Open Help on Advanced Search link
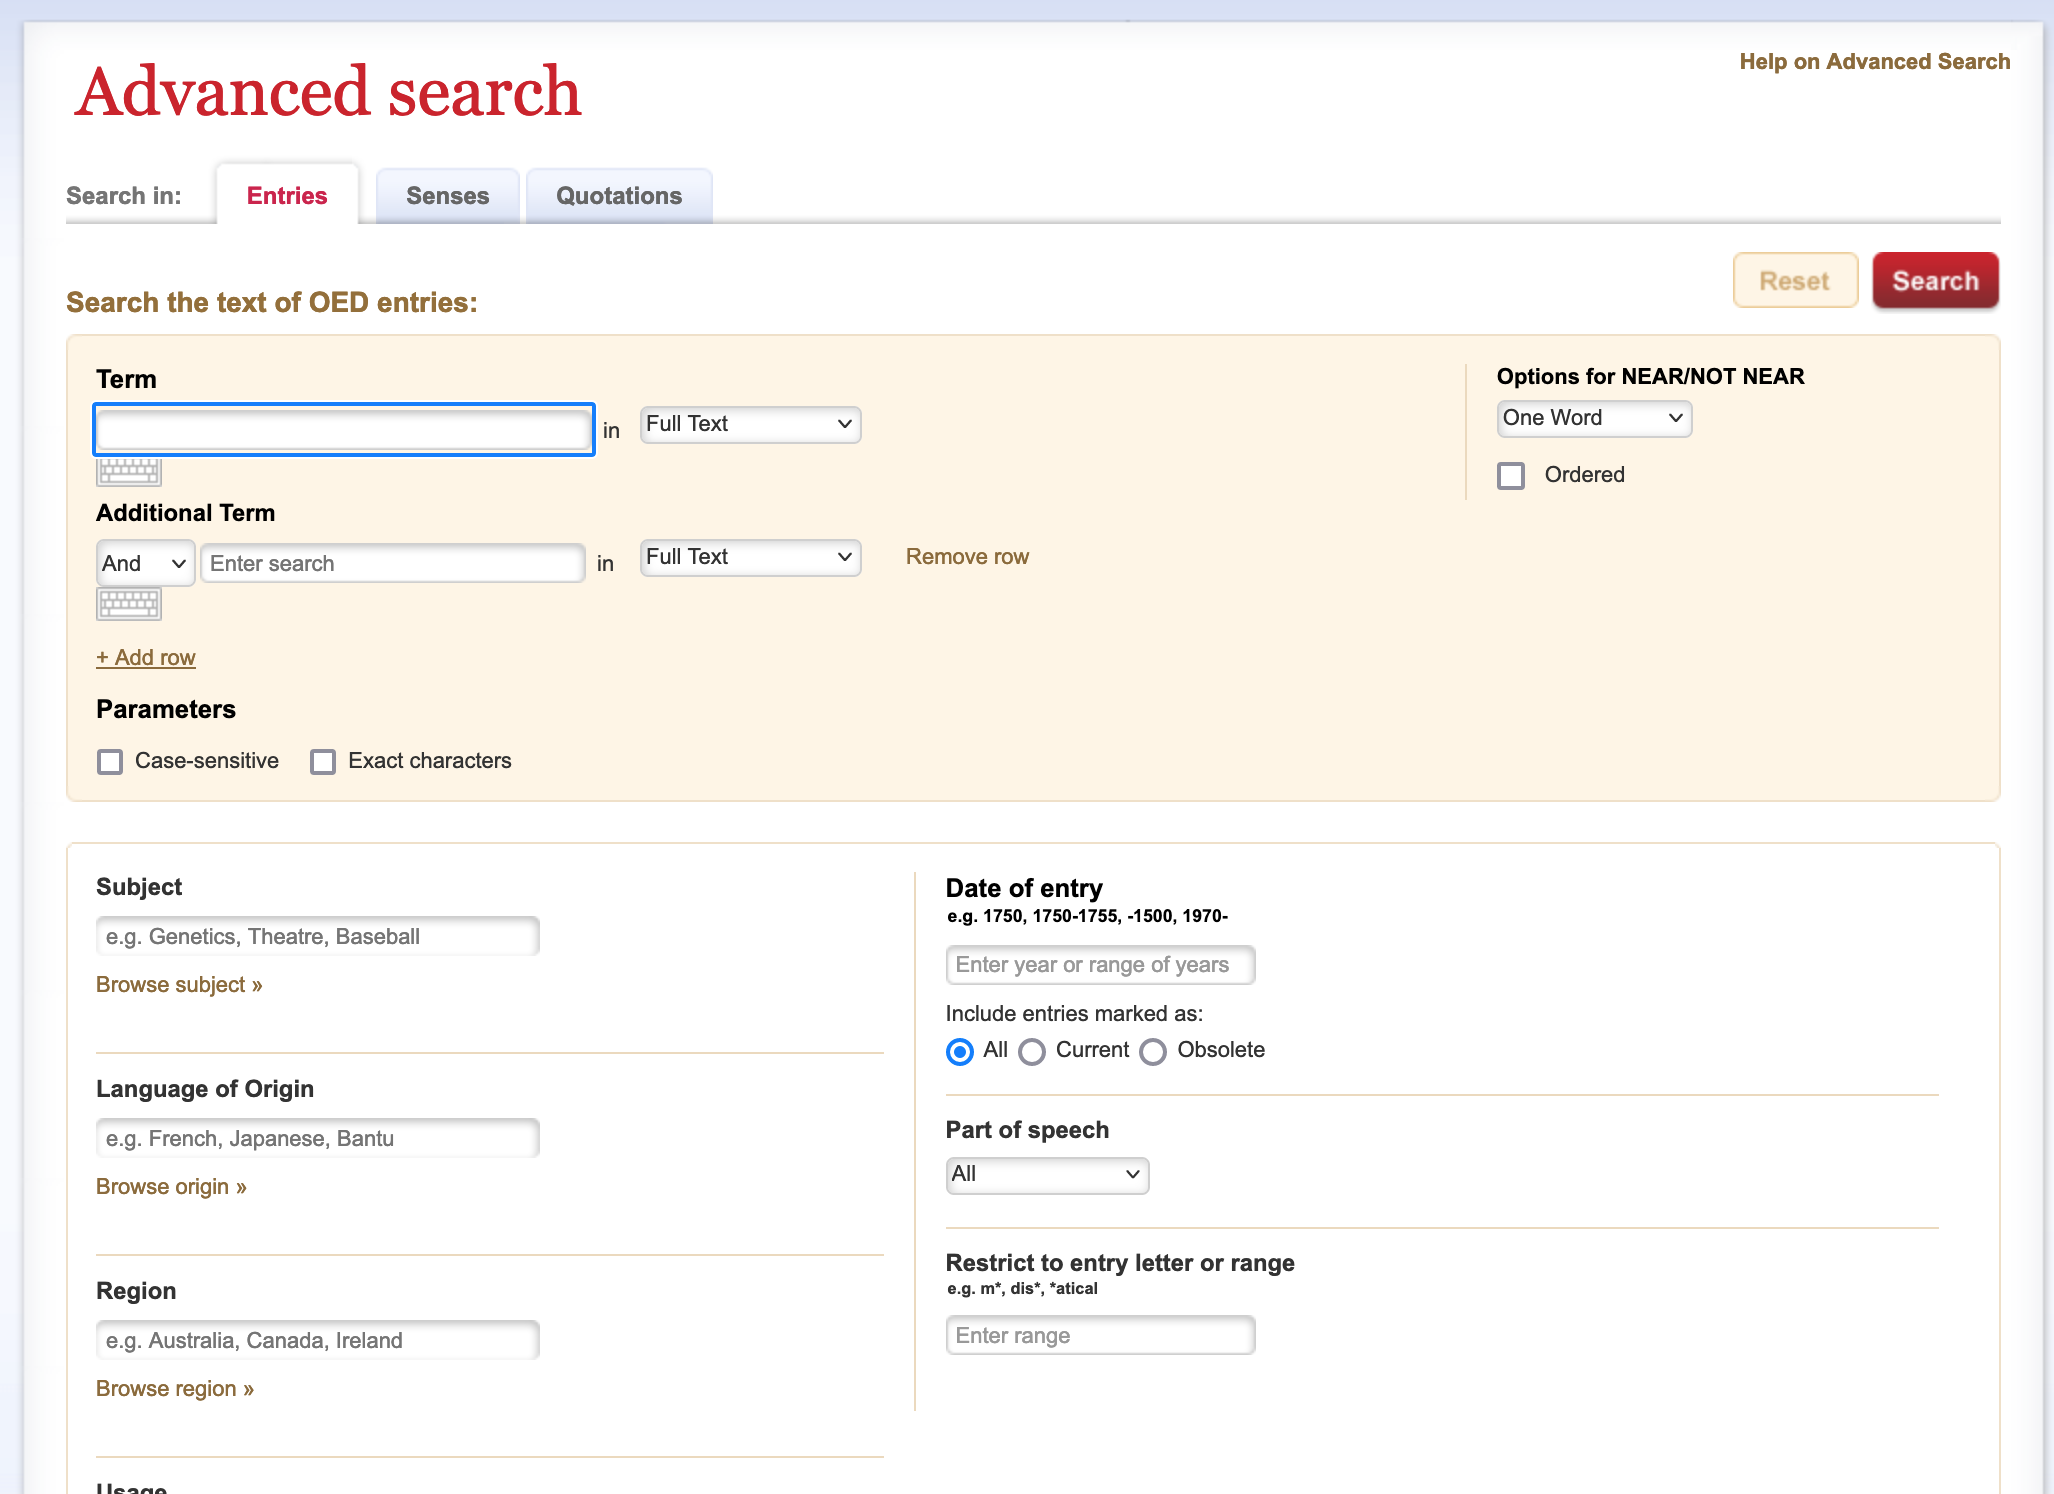This screenshot has width=2054, height=1494. pyautogui.click(x=1875, y=62)
